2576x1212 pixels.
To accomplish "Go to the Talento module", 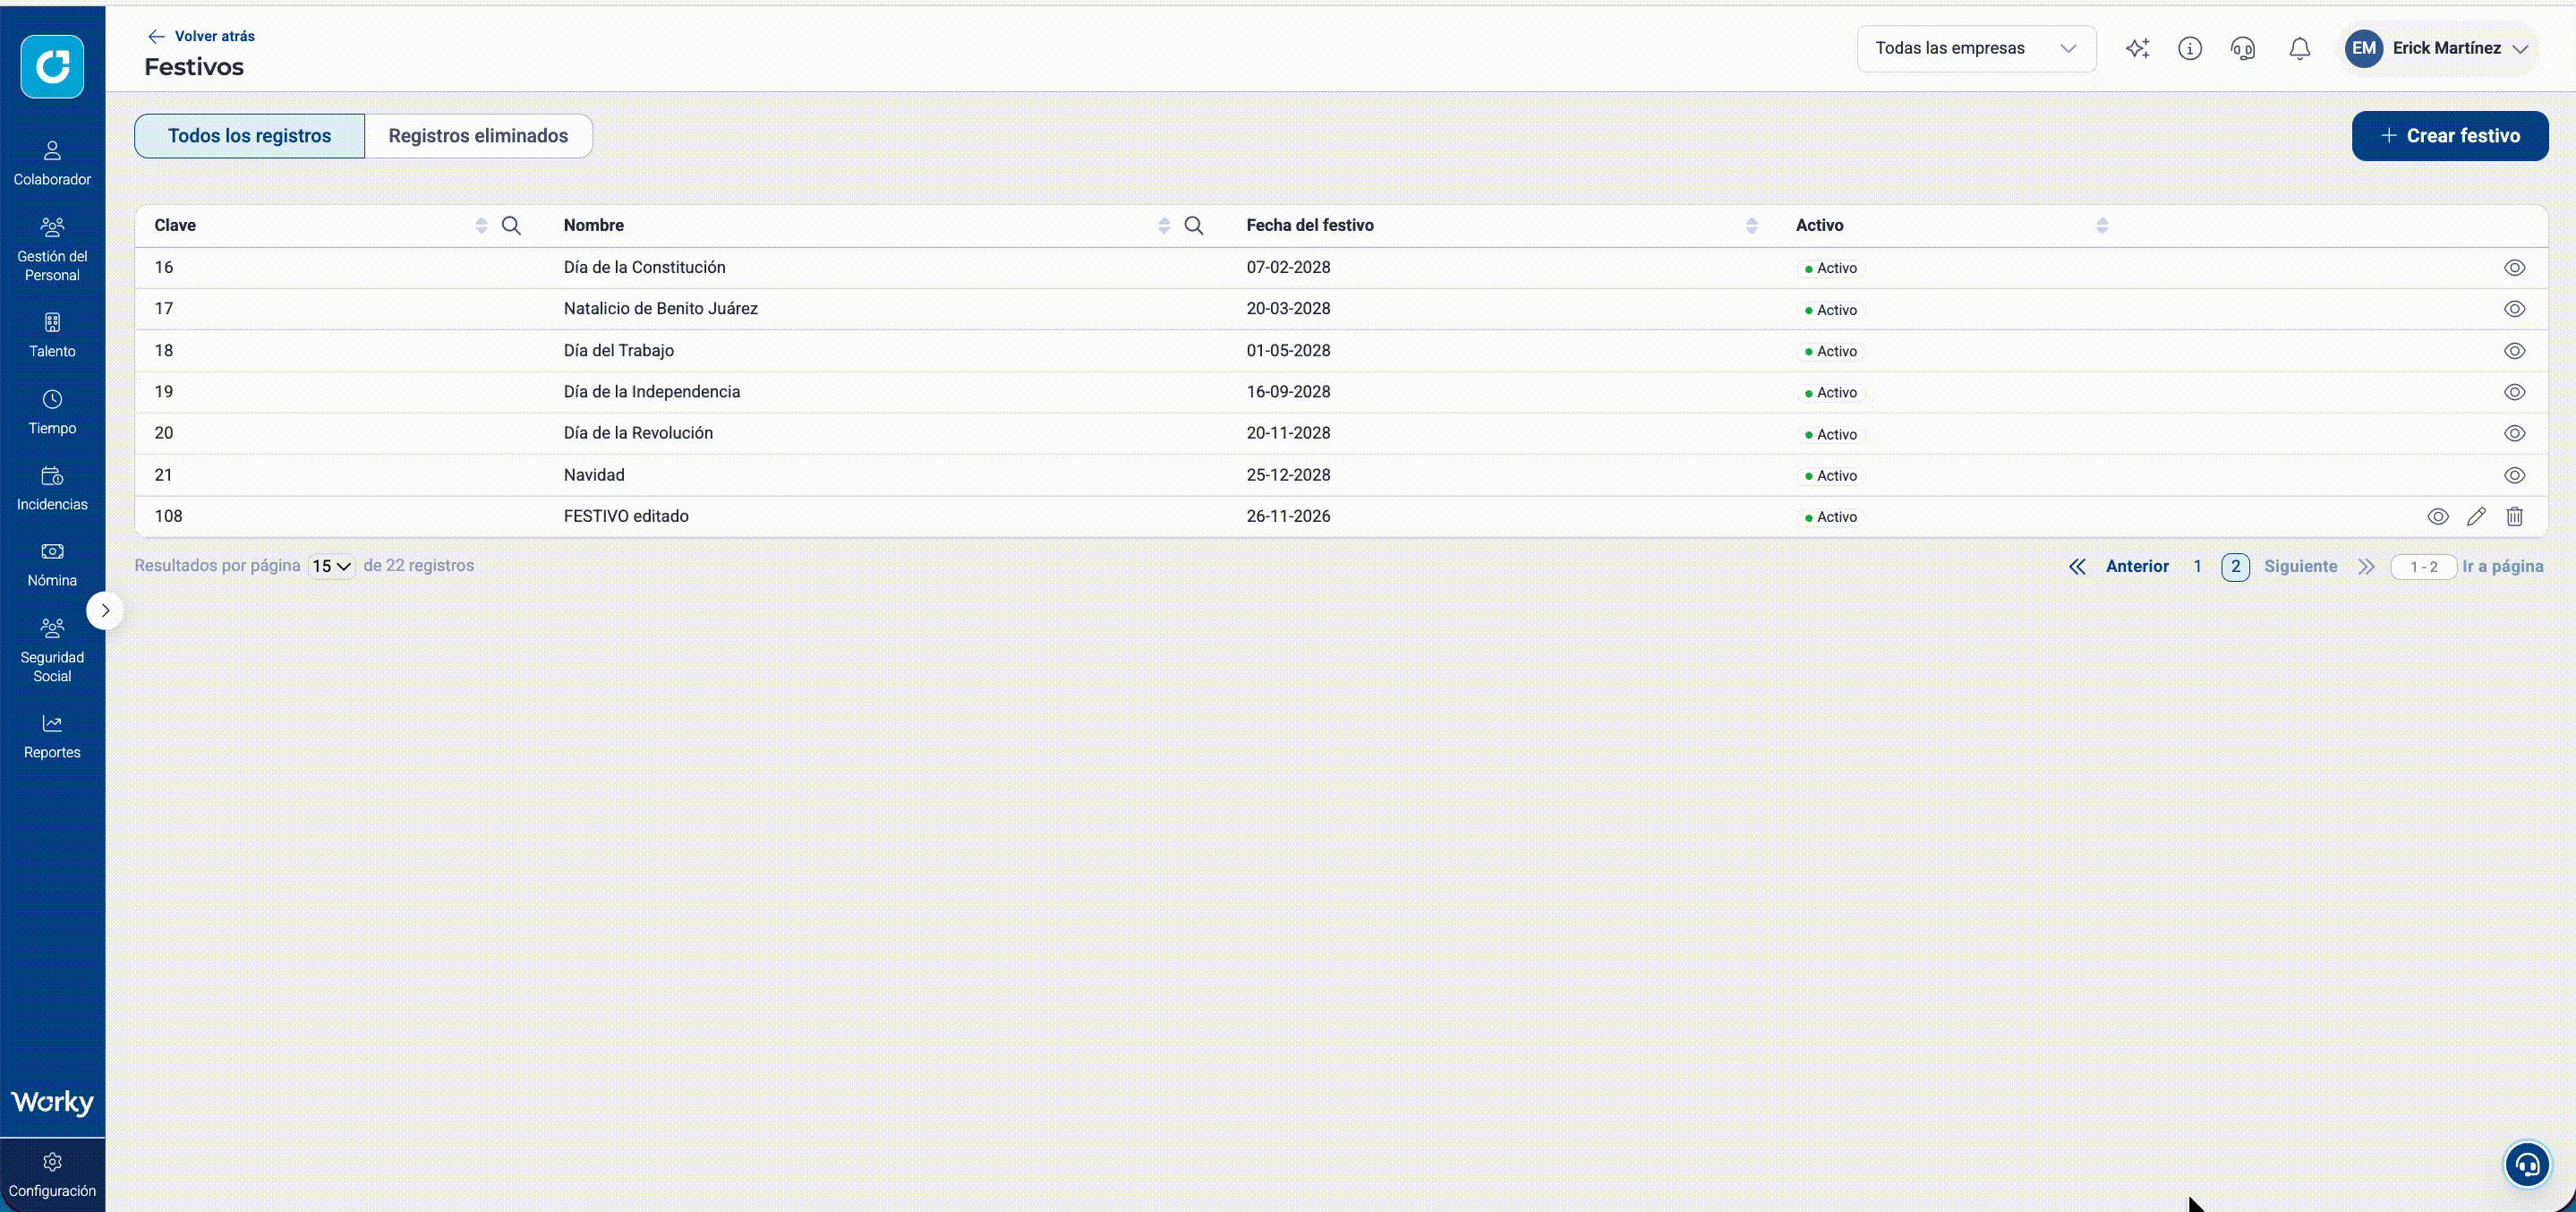I will tap(52, 336).
